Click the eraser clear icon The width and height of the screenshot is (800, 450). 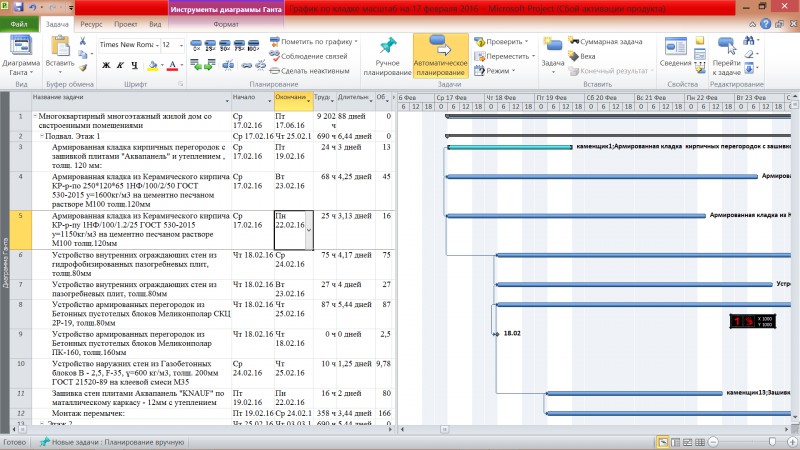point(750,54)
